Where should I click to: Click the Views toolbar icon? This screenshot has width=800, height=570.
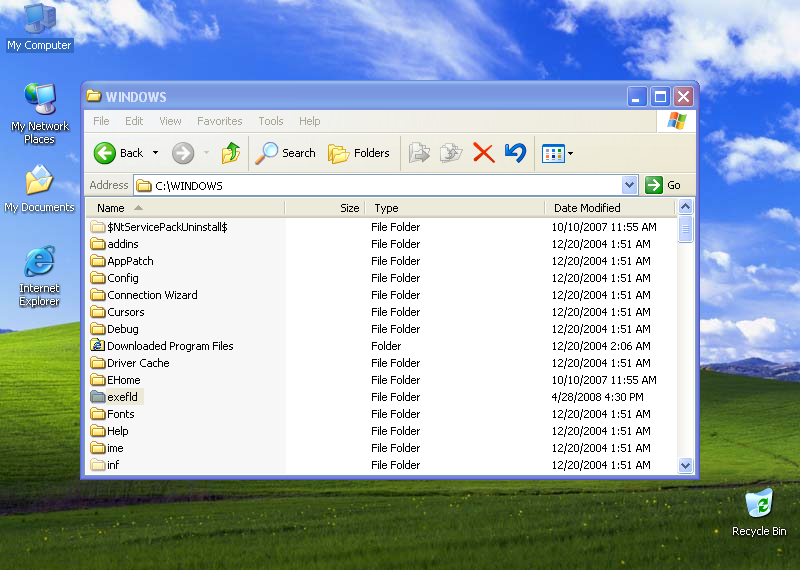[x=553, y=153]
